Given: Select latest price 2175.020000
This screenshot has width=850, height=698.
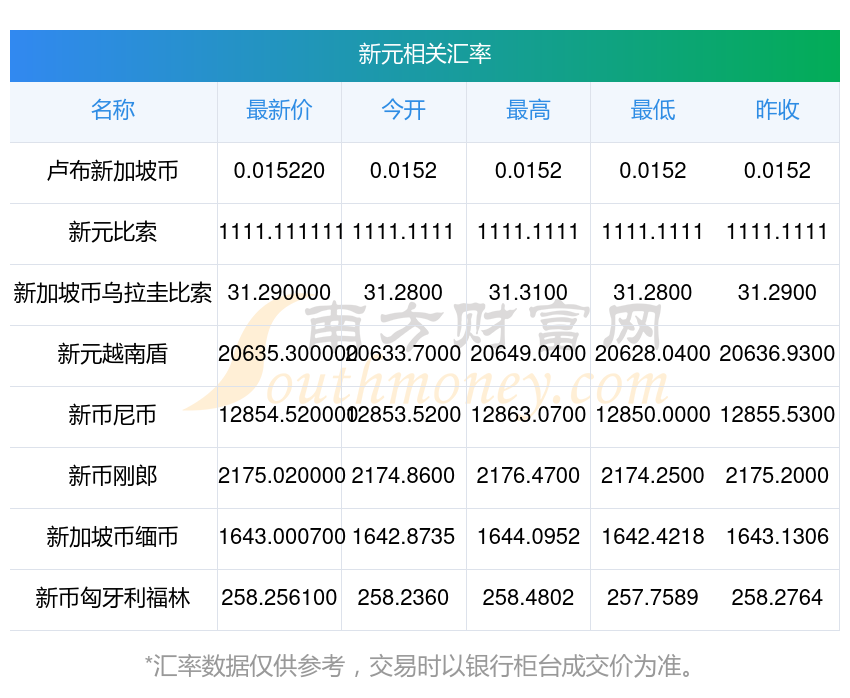Looking at the screenshot, I should click(281, 476).
